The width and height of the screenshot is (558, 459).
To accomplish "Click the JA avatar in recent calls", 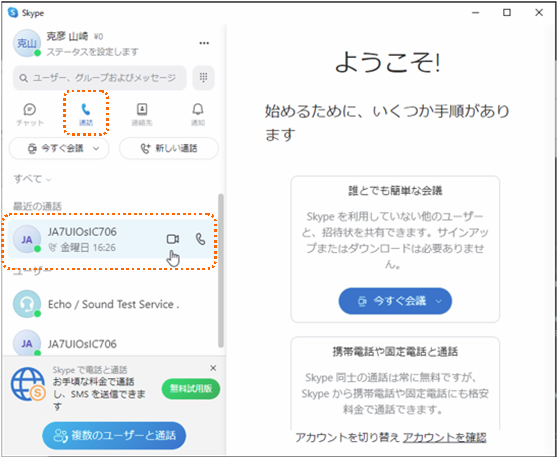I will pos(27,239).
